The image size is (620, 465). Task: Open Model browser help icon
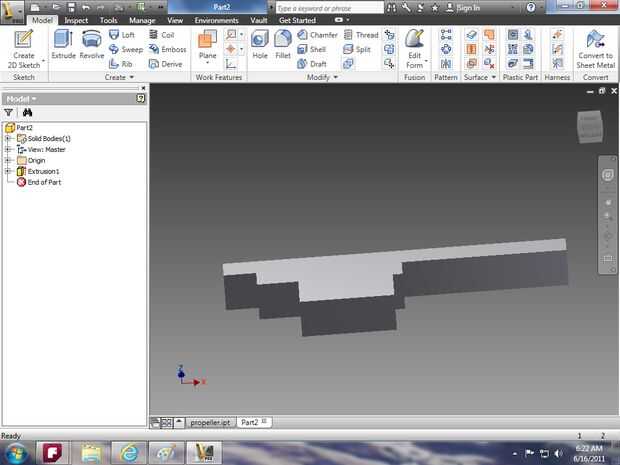140,98
